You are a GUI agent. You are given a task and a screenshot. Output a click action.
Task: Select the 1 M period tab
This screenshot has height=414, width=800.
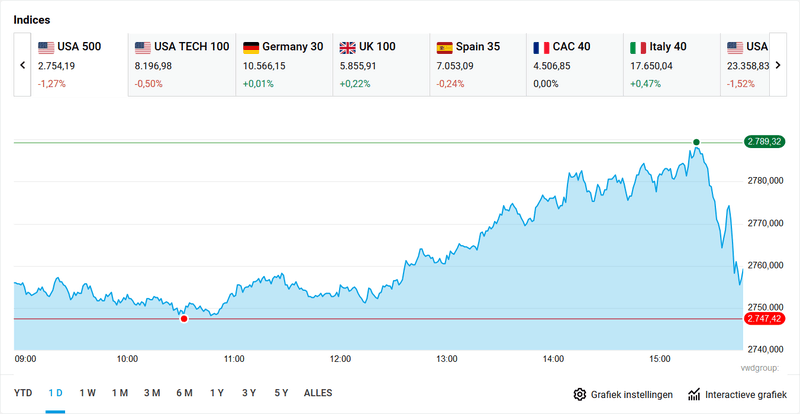point(120,393)
